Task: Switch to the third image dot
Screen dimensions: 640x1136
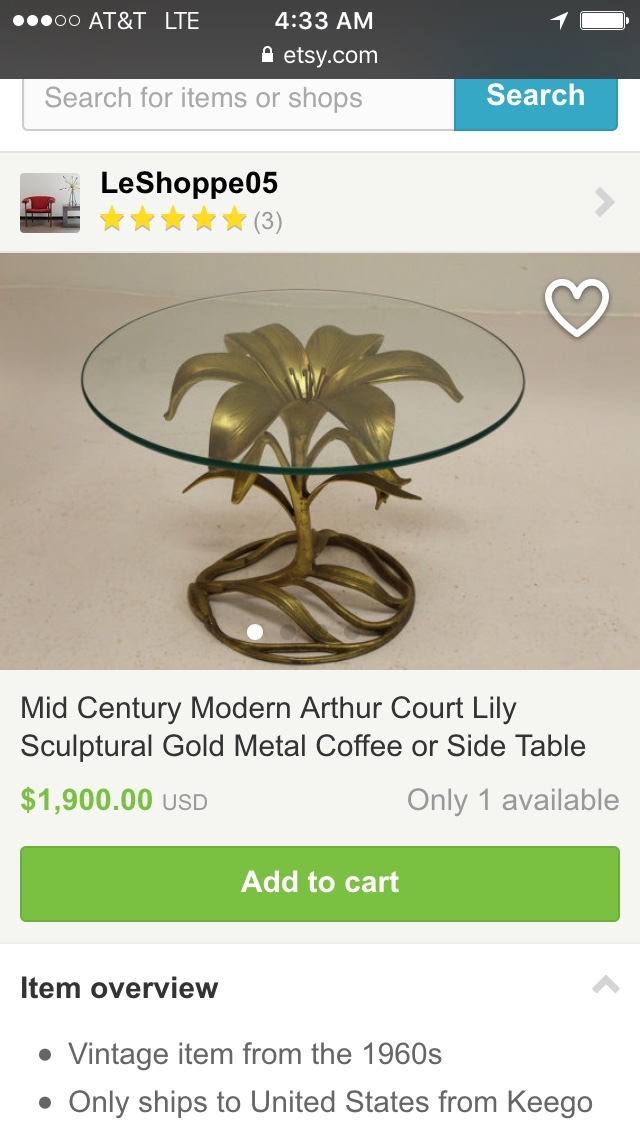Action: click(x=320, y=632)
